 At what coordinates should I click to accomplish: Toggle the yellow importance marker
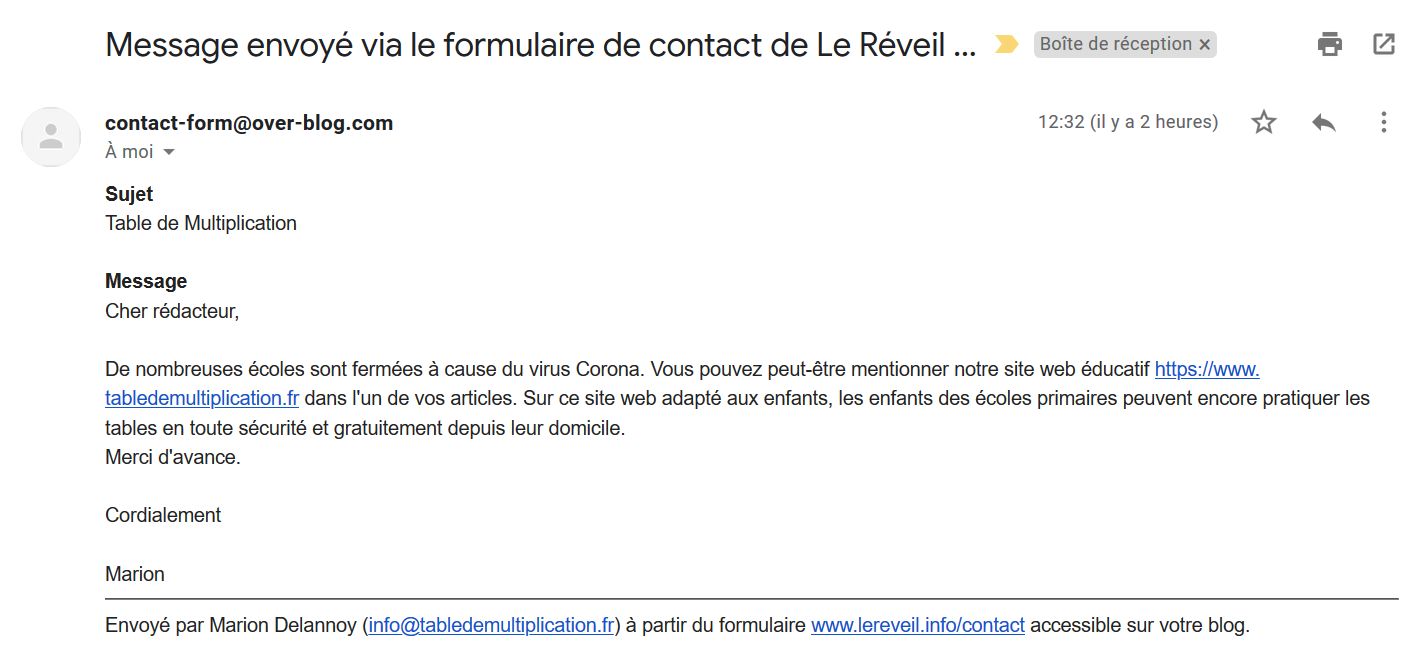(x=1006, y=44)
